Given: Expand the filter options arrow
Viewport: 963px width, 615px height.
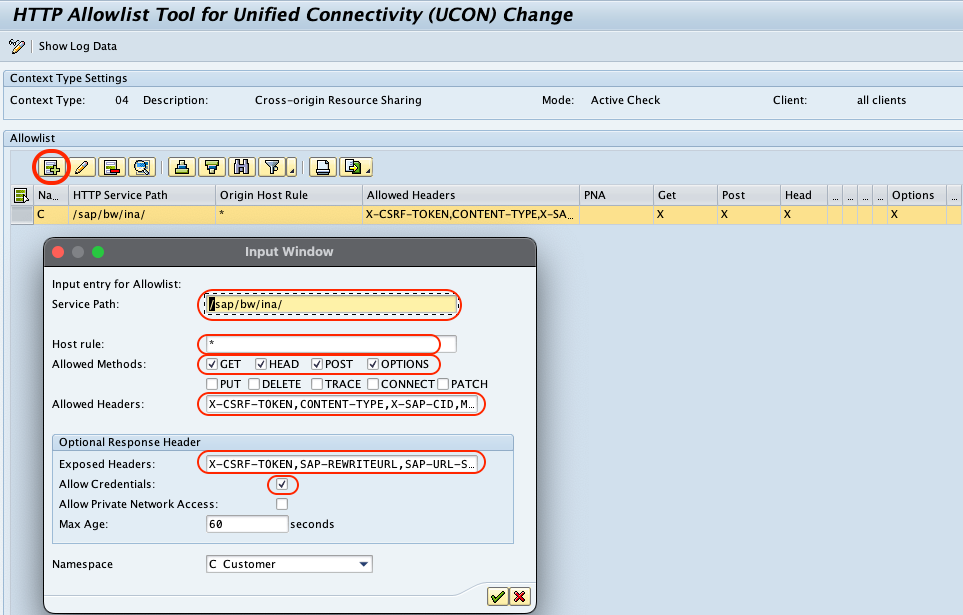Looking at the screenshot, I should (x=292, y=168).
